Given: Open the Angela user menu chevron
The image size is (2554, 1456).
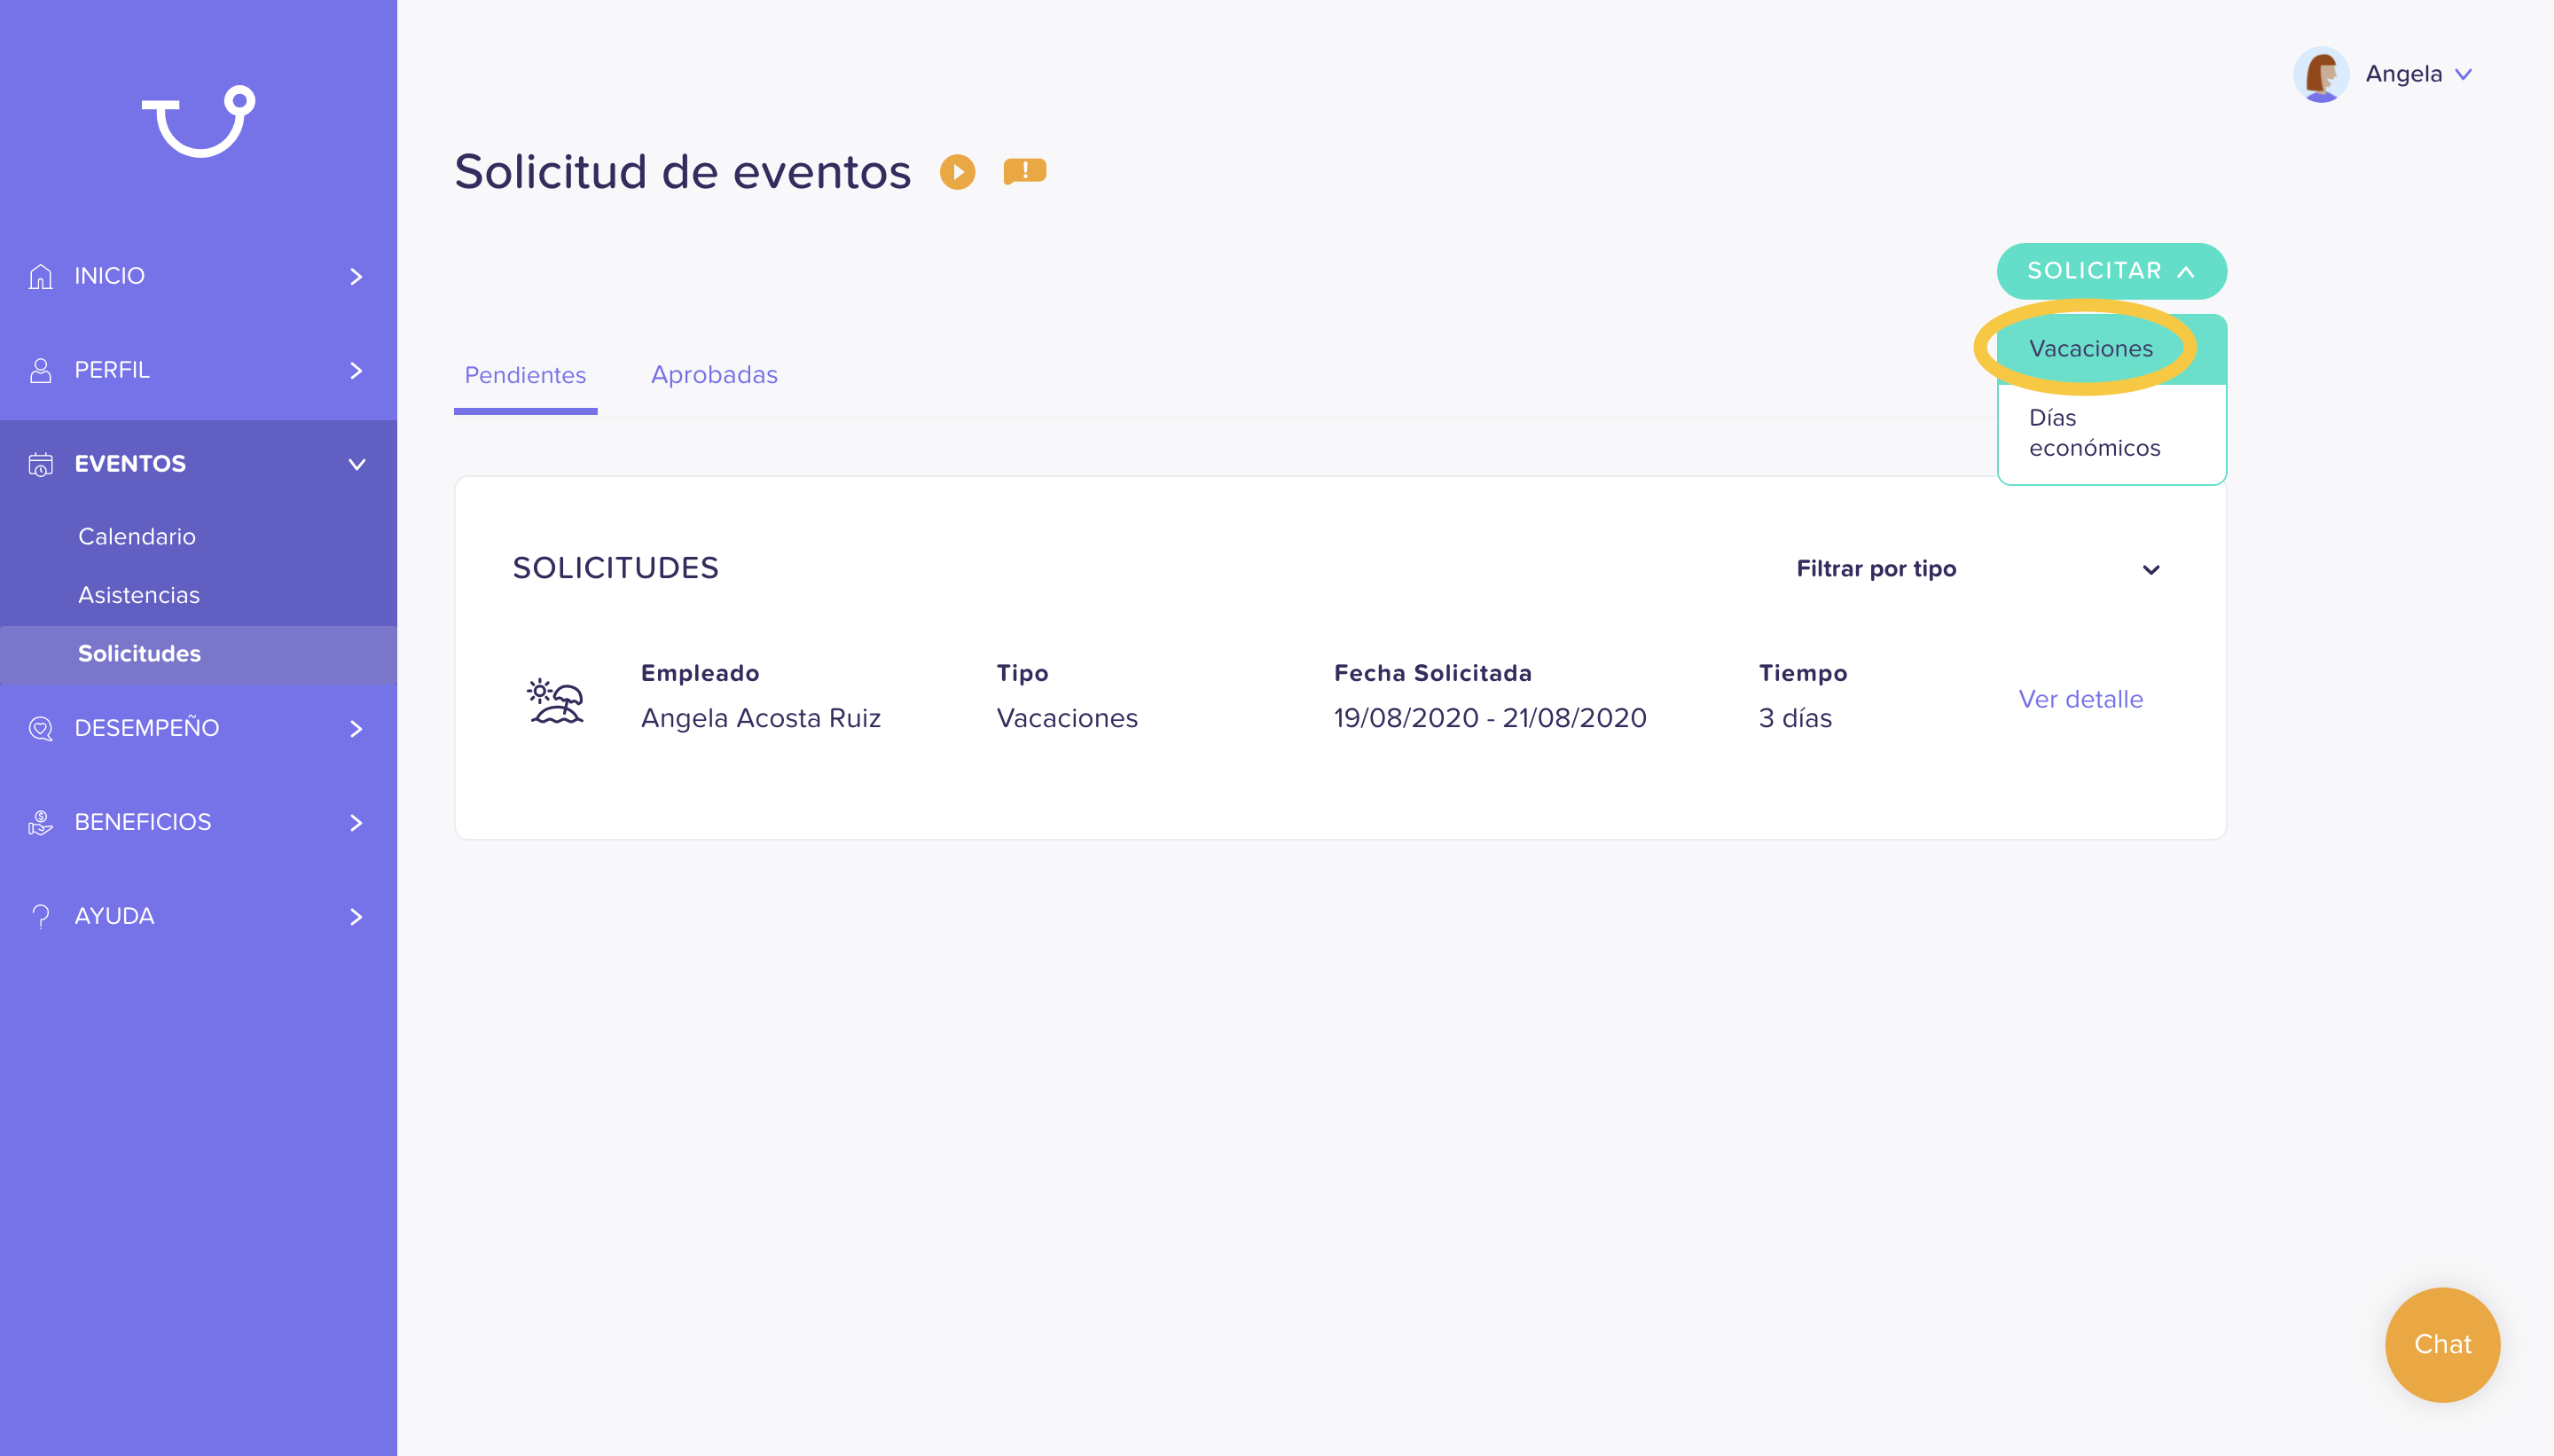Looking at the screenshot, I should coord(2463,74).
